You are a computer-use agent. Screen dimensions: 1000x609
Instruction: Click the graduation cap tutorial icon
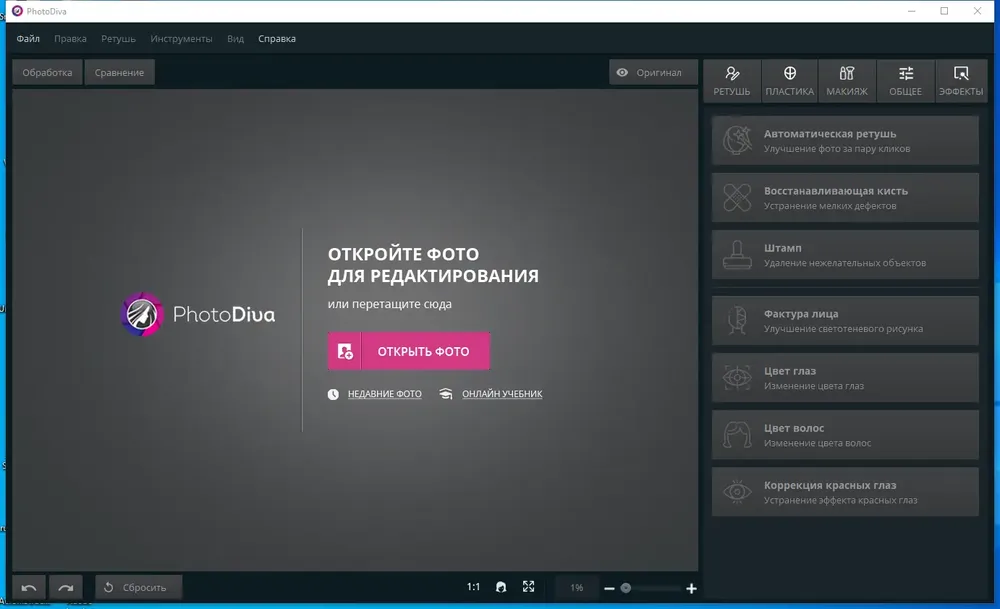pyautogui.click(x=446, y=394)
